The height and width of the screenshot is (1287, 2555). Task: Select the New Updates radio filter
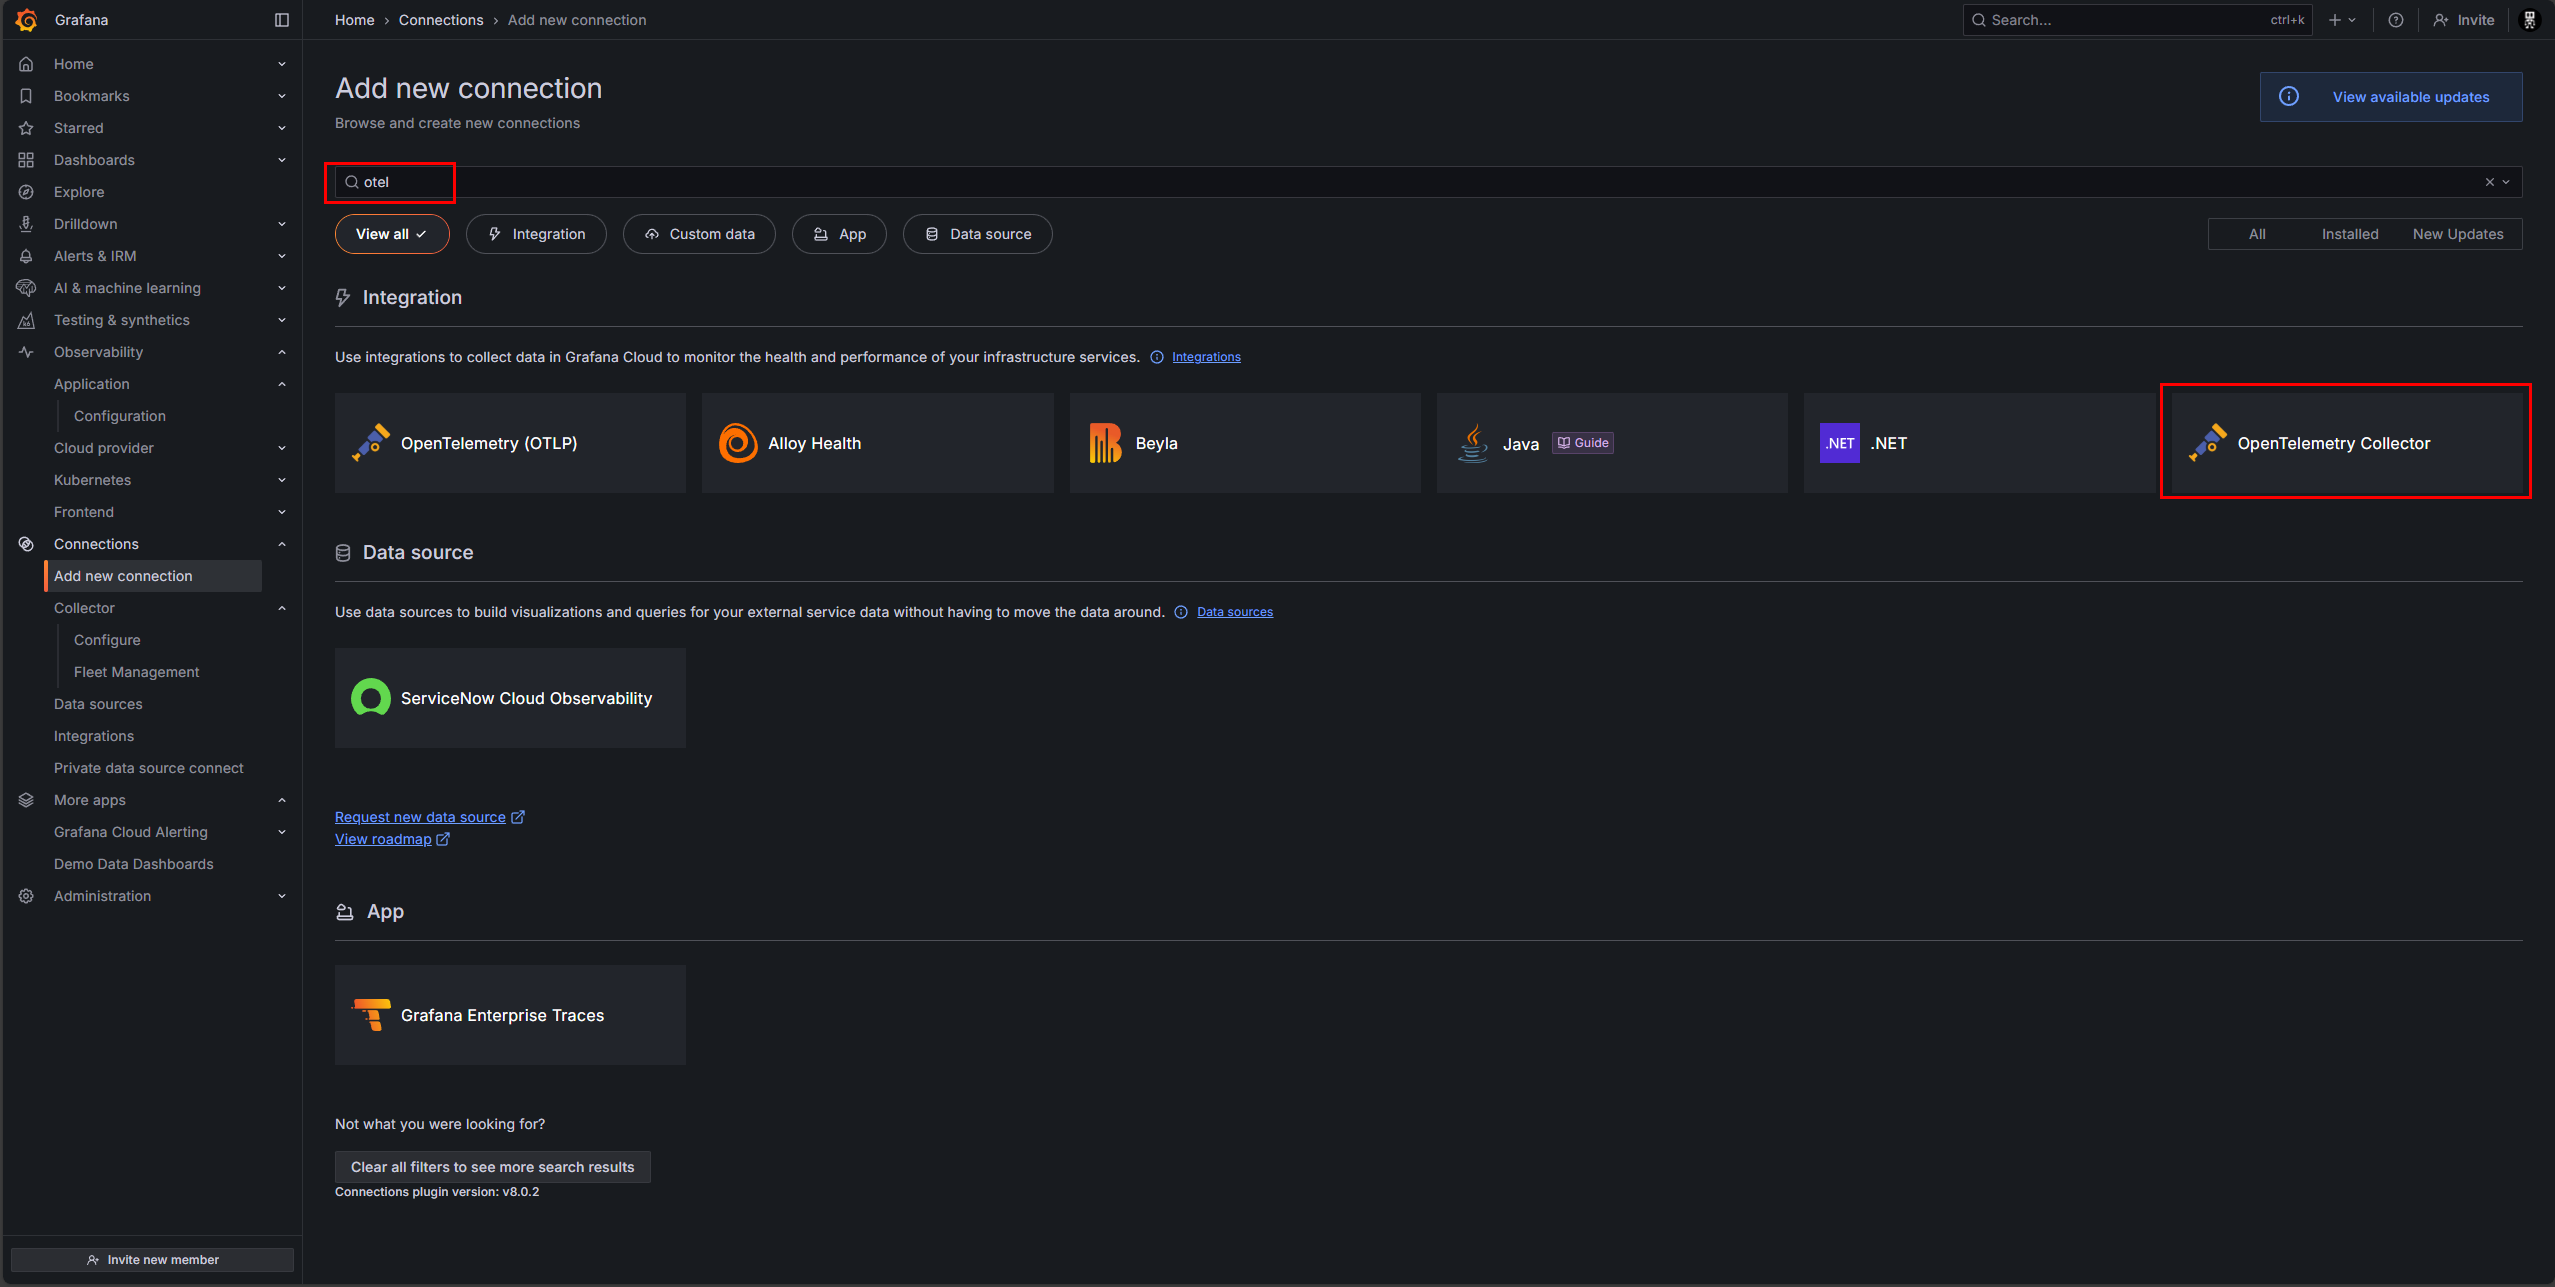pos(2458,234)
